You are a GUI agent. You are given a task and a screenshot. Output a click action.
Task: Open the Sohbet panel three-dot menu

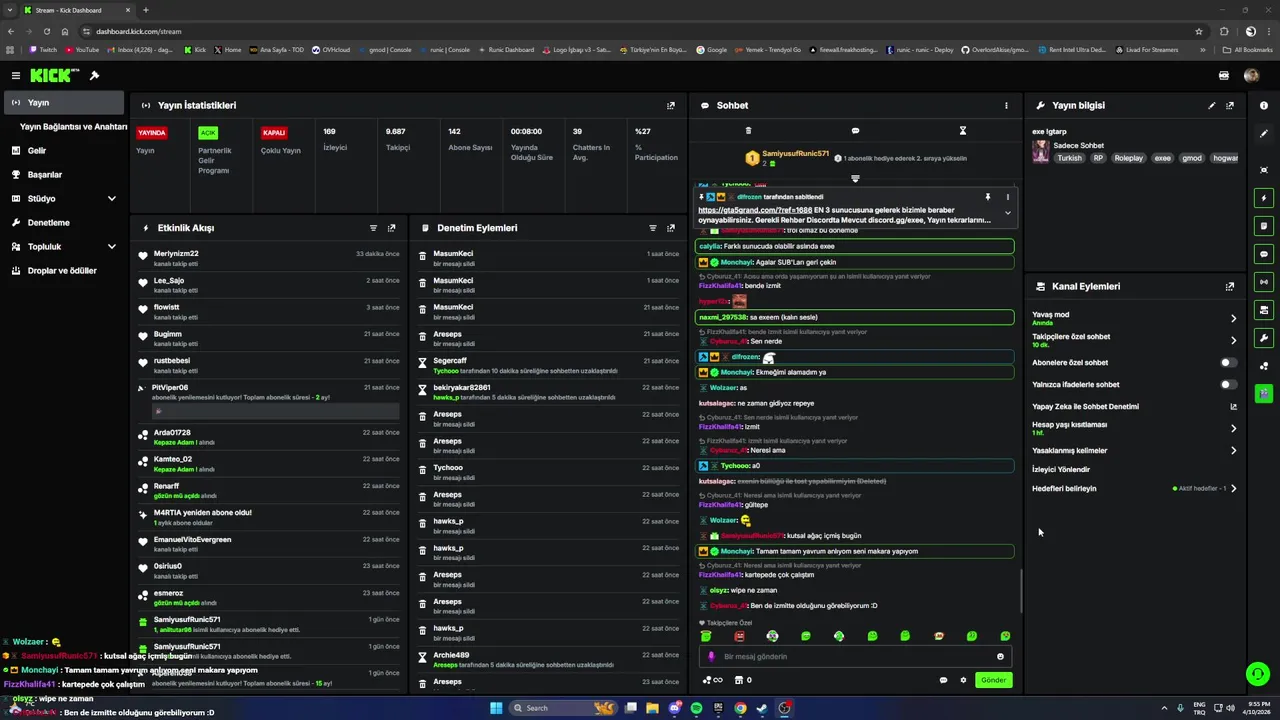point(1007,105)
